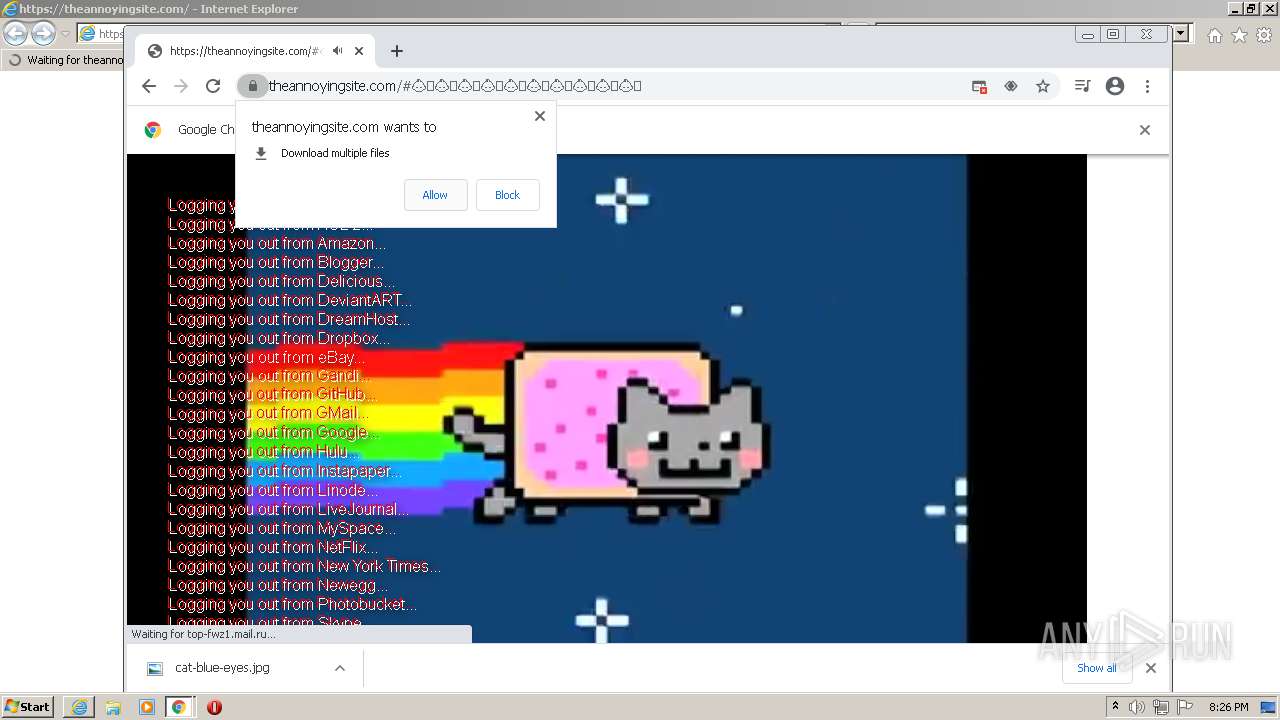Screen dimensions: 1280x720
Task: Click the 8:26 PM taskbar clock
Action: (x=1228, y=707)
